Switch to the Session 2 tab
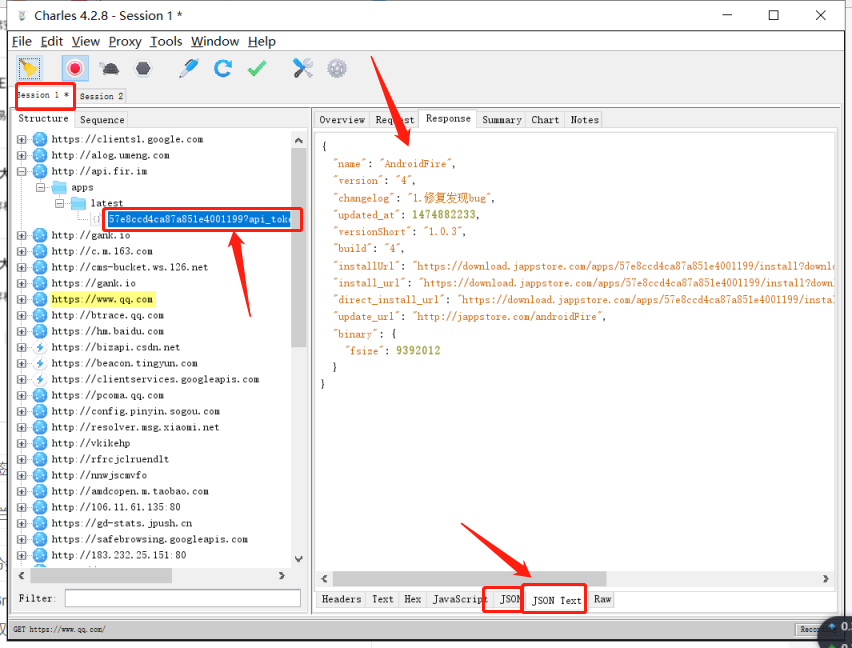The image size is (852, 648). point(101,96)
